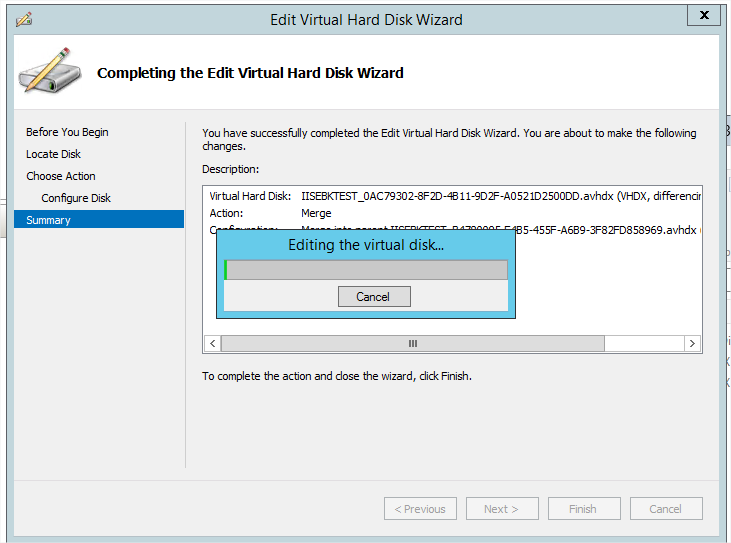Click the Edit Virtual Hard Disk Wizard title bar
The width and height of the screenshot is (731, 543).
tap(366, 19)
